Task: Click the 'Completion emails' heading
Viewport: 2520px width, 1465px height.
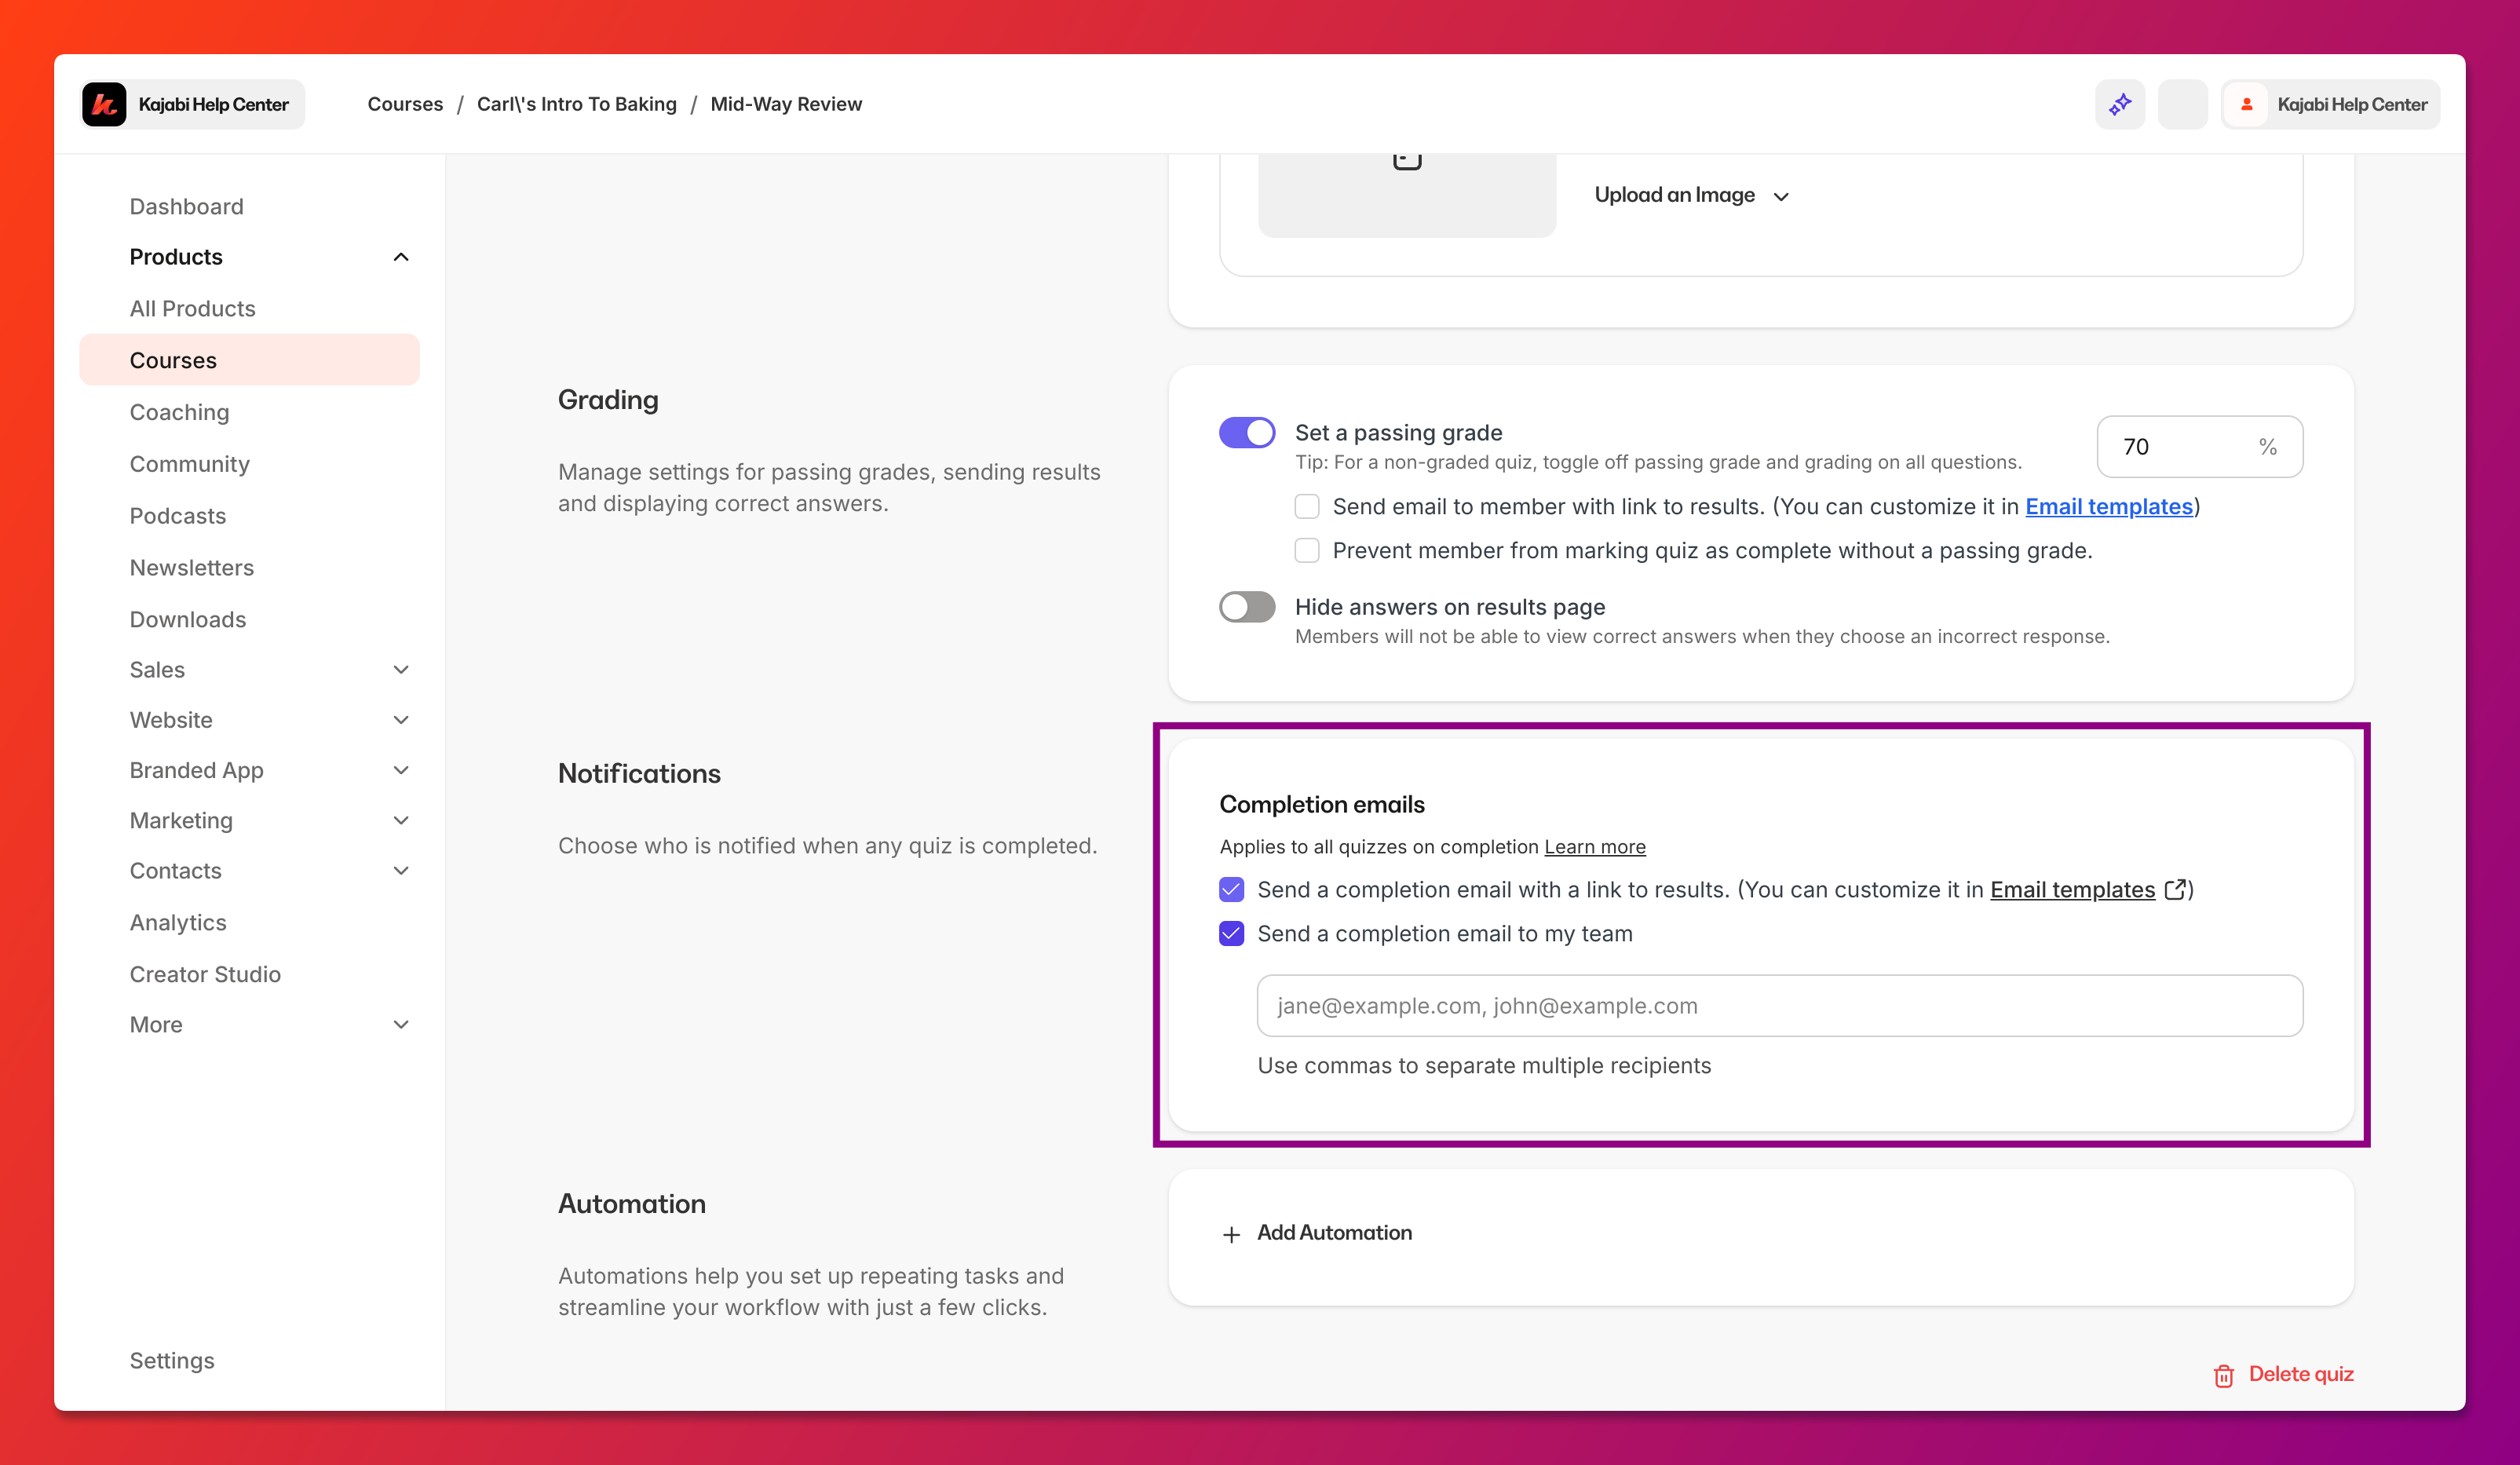Action: (x=1321, y=805)
